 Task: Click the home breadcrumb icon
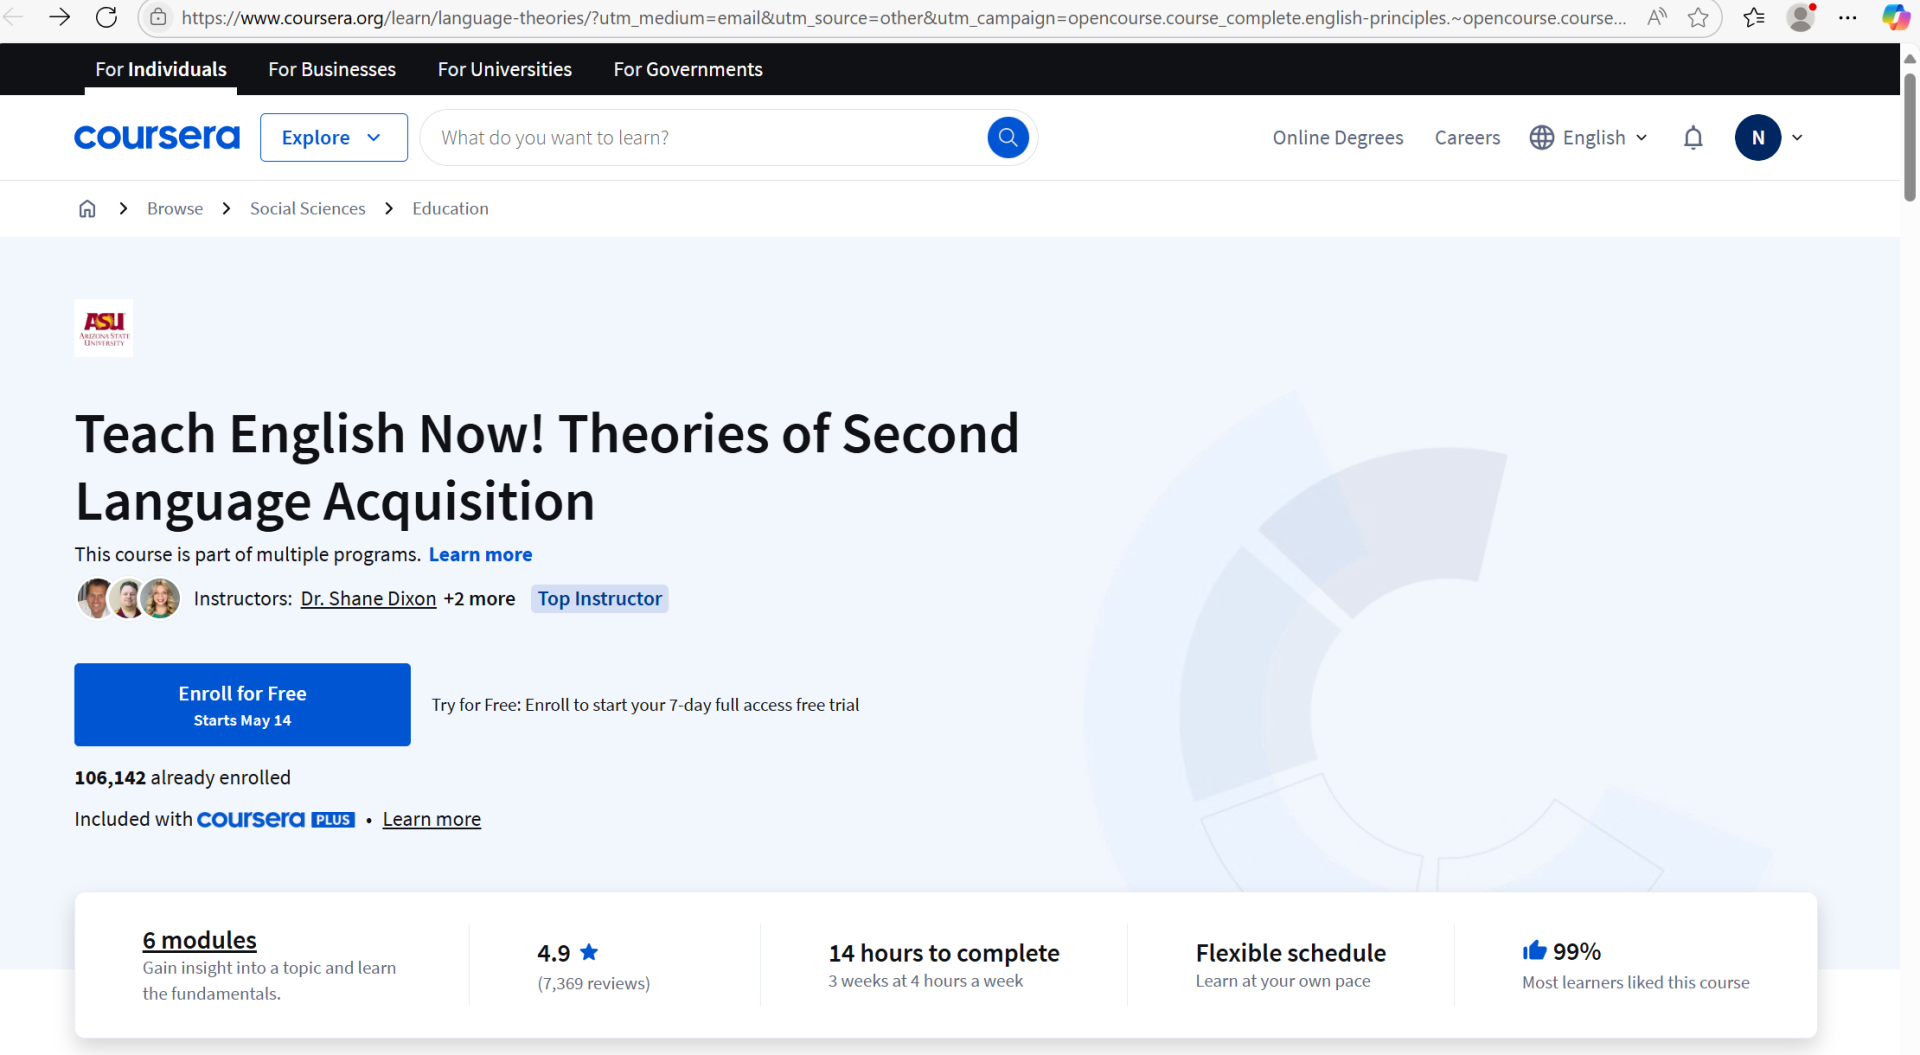[x=87, y=209]
